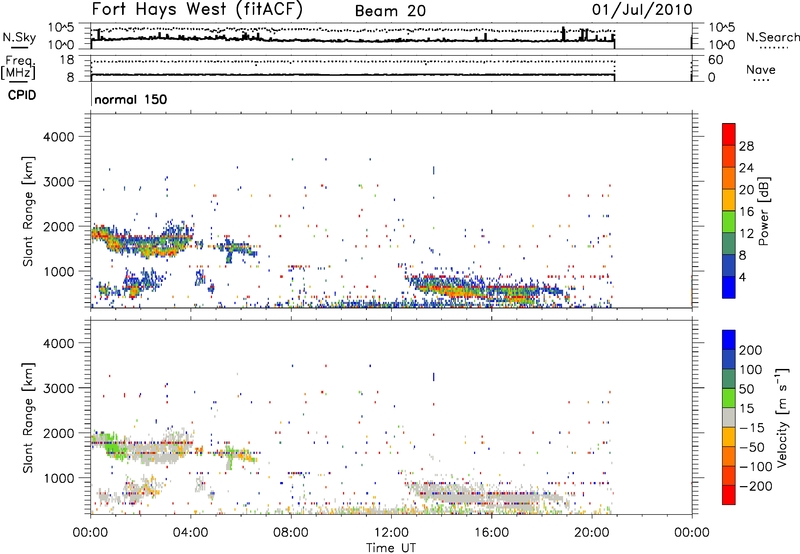This screenshot has height=554, width=800.
Task: Click the '28' Power color bar value
Action: coord(746,146)
